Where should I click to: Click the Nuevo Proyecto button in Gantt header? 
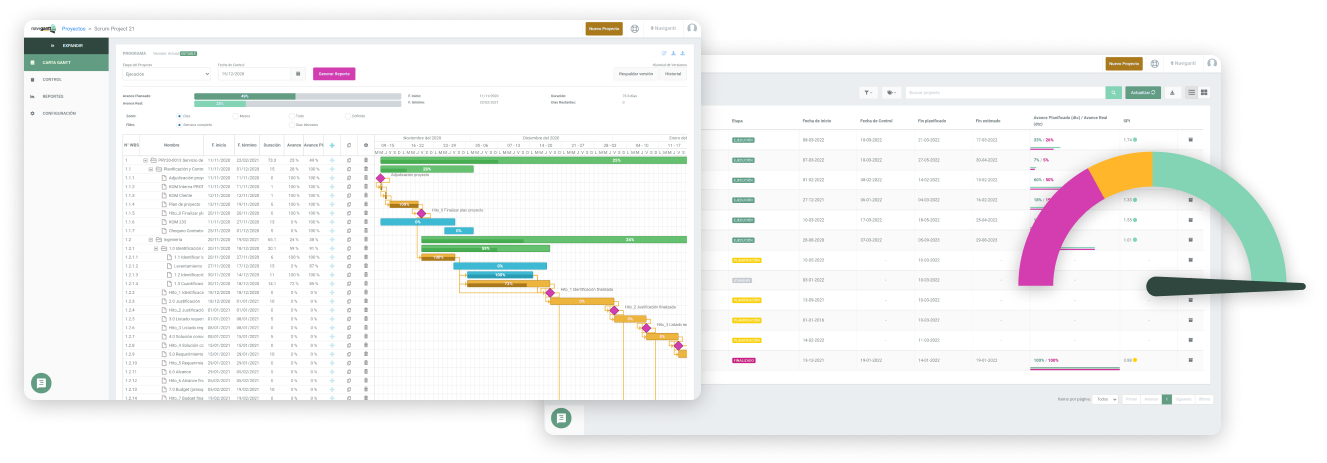tap(604, 29)
